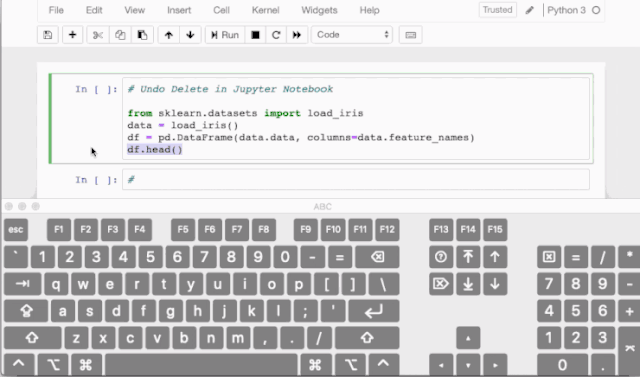Open the Code cell type dropdown
This screenshot has height=377, width=640.
352,35
